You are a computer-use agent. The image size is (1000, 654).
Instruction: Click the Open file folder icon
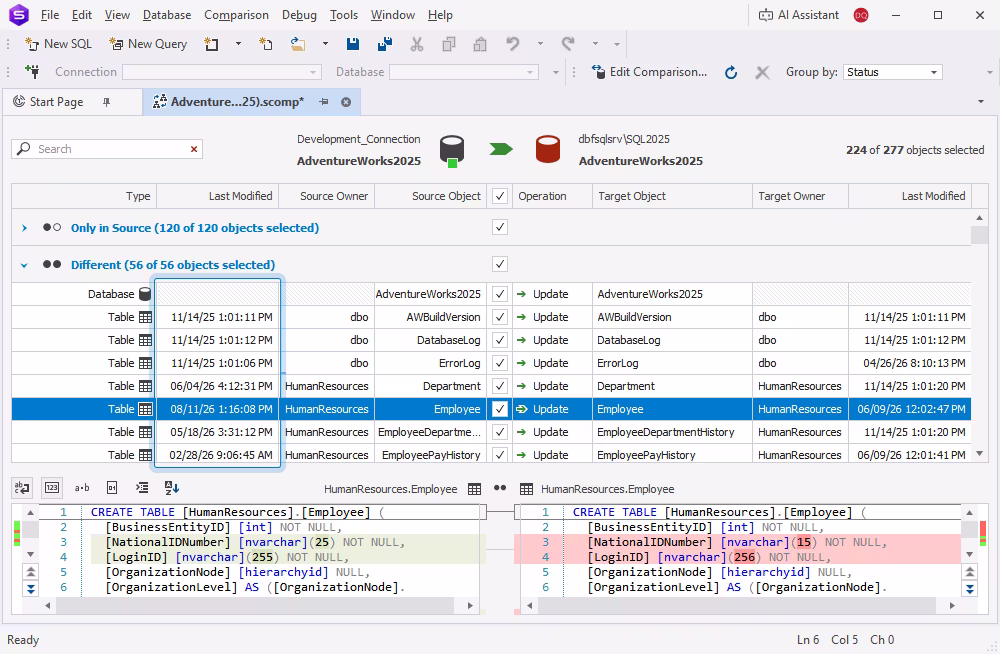pos(298,44)
